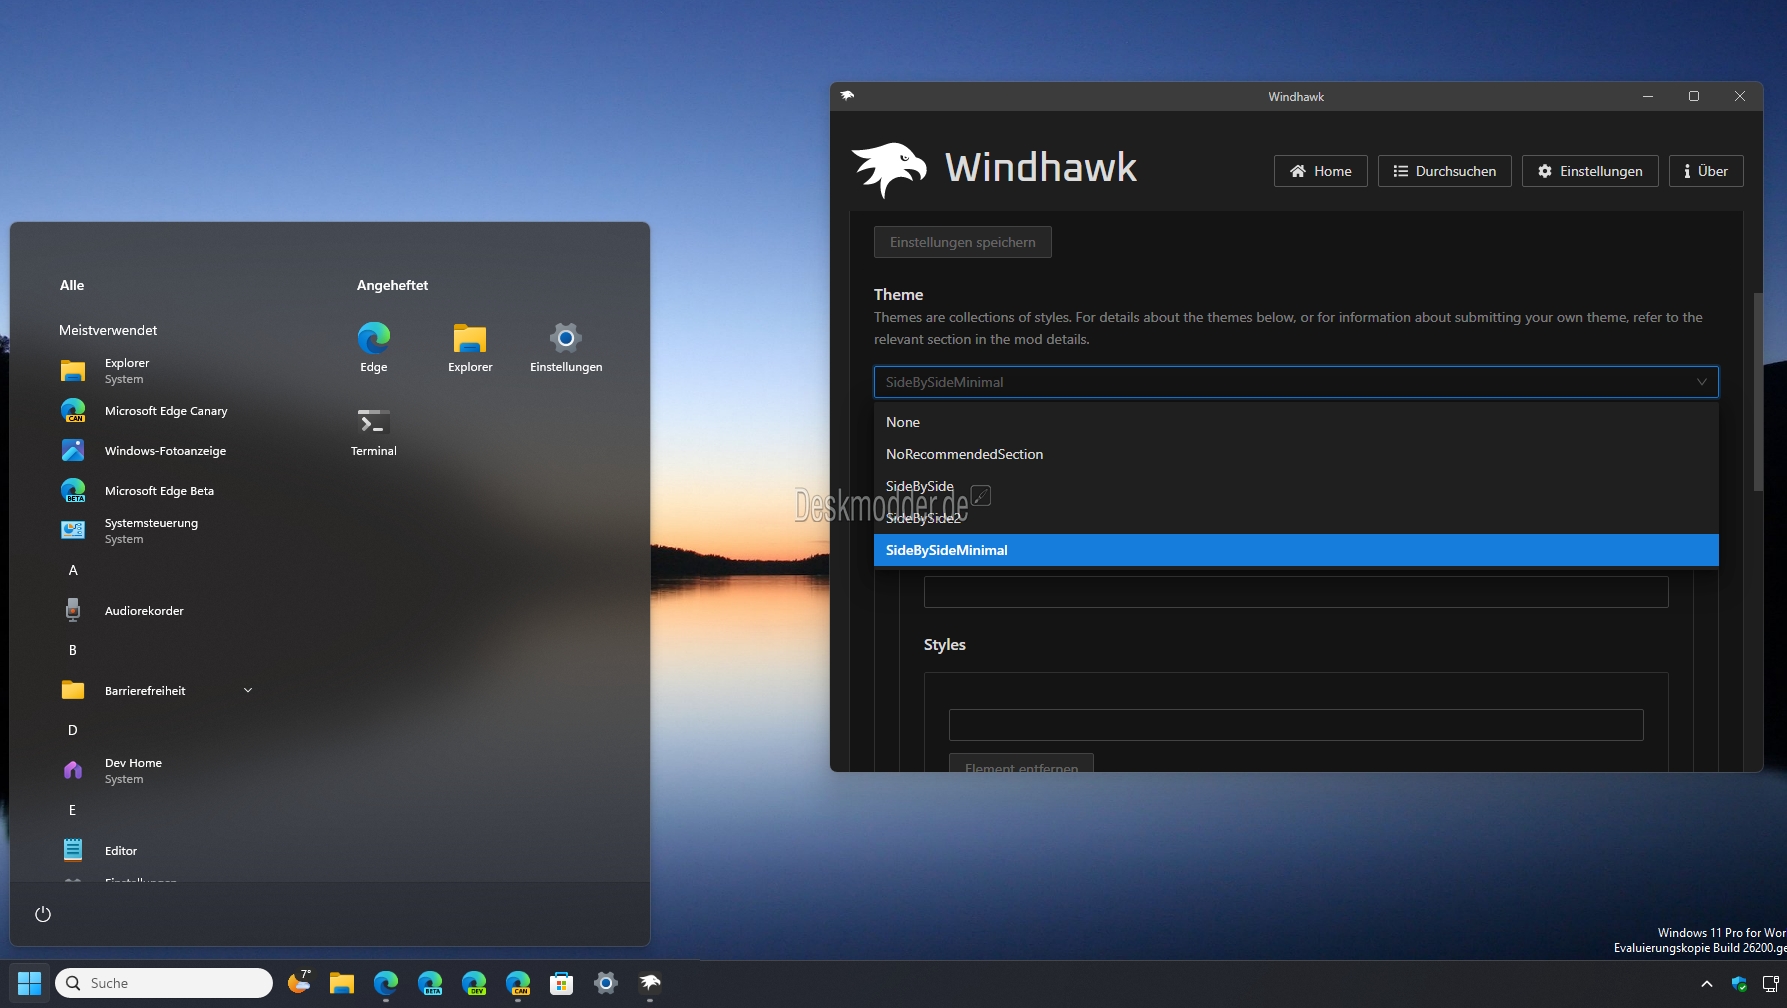Open File Explorer from the taskbar
This screenshot has height=1008, width=1787.
[x=342, y=983]
